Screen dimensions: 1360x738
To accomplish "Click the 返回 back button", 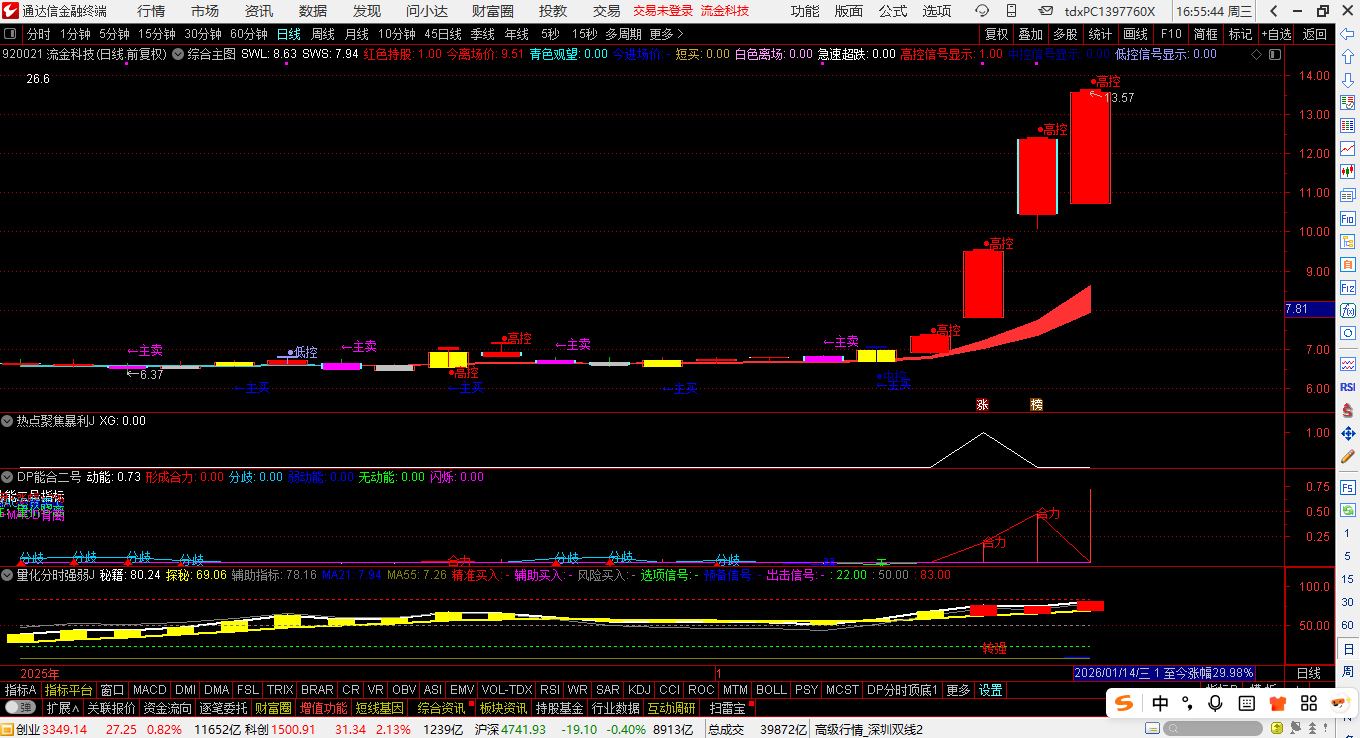I will point(1315,34).
